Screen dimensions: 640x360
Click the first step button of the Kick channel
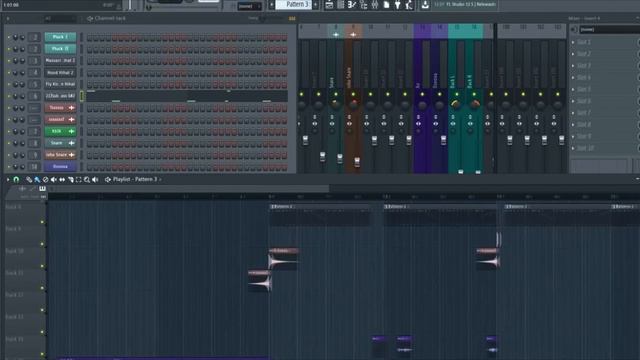tap(89, 131)
